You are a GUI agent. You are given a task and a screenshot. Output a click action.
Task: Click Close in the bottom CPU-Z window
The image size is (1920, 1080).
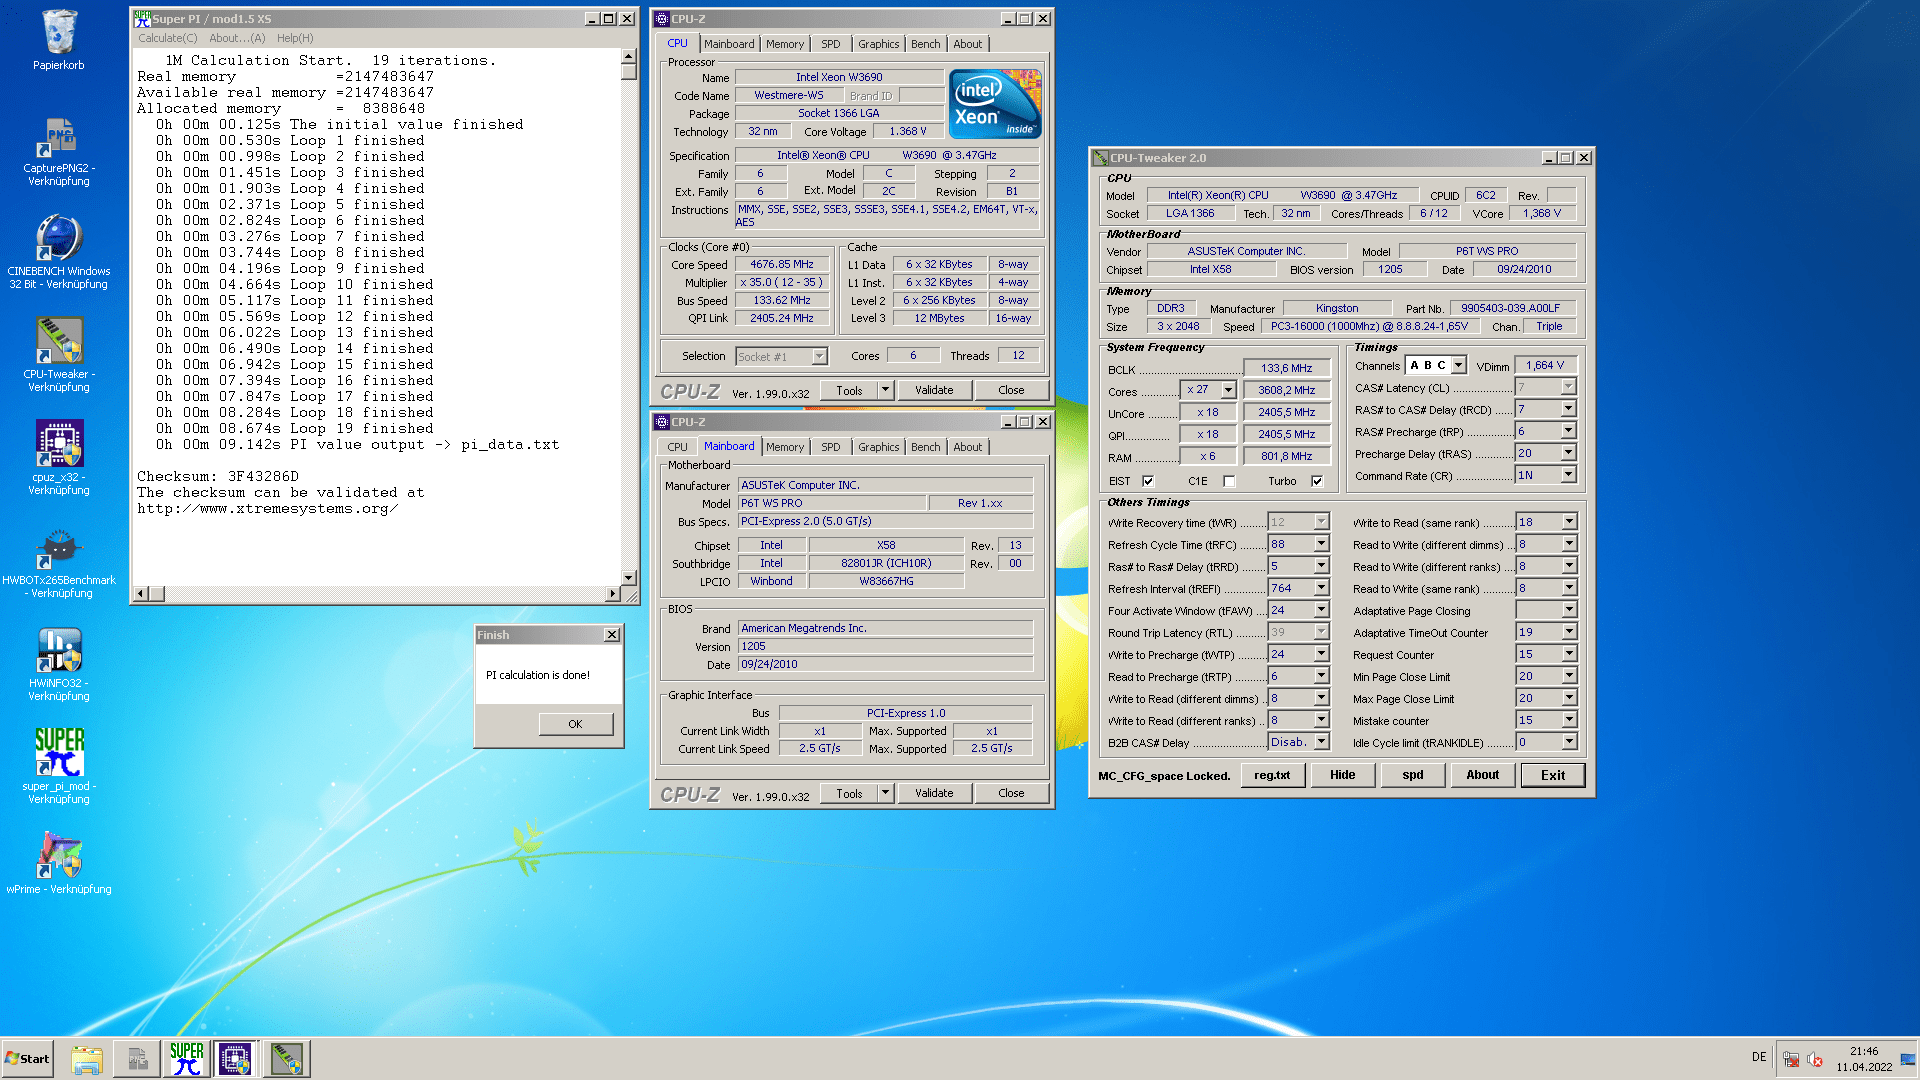tap(1011, 793)
